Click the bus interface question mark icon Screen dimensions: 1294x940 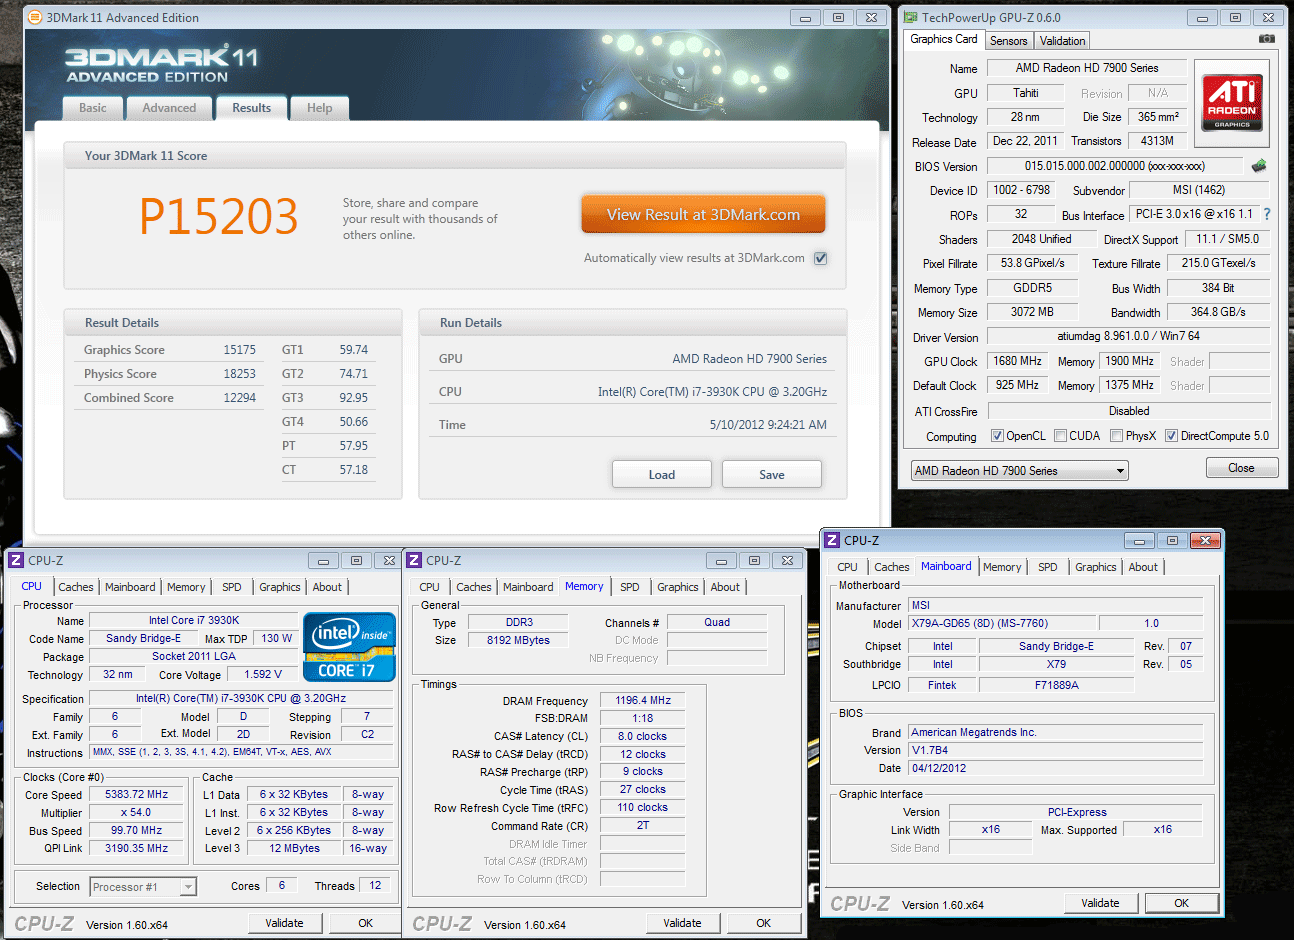tap(1267, 214)
